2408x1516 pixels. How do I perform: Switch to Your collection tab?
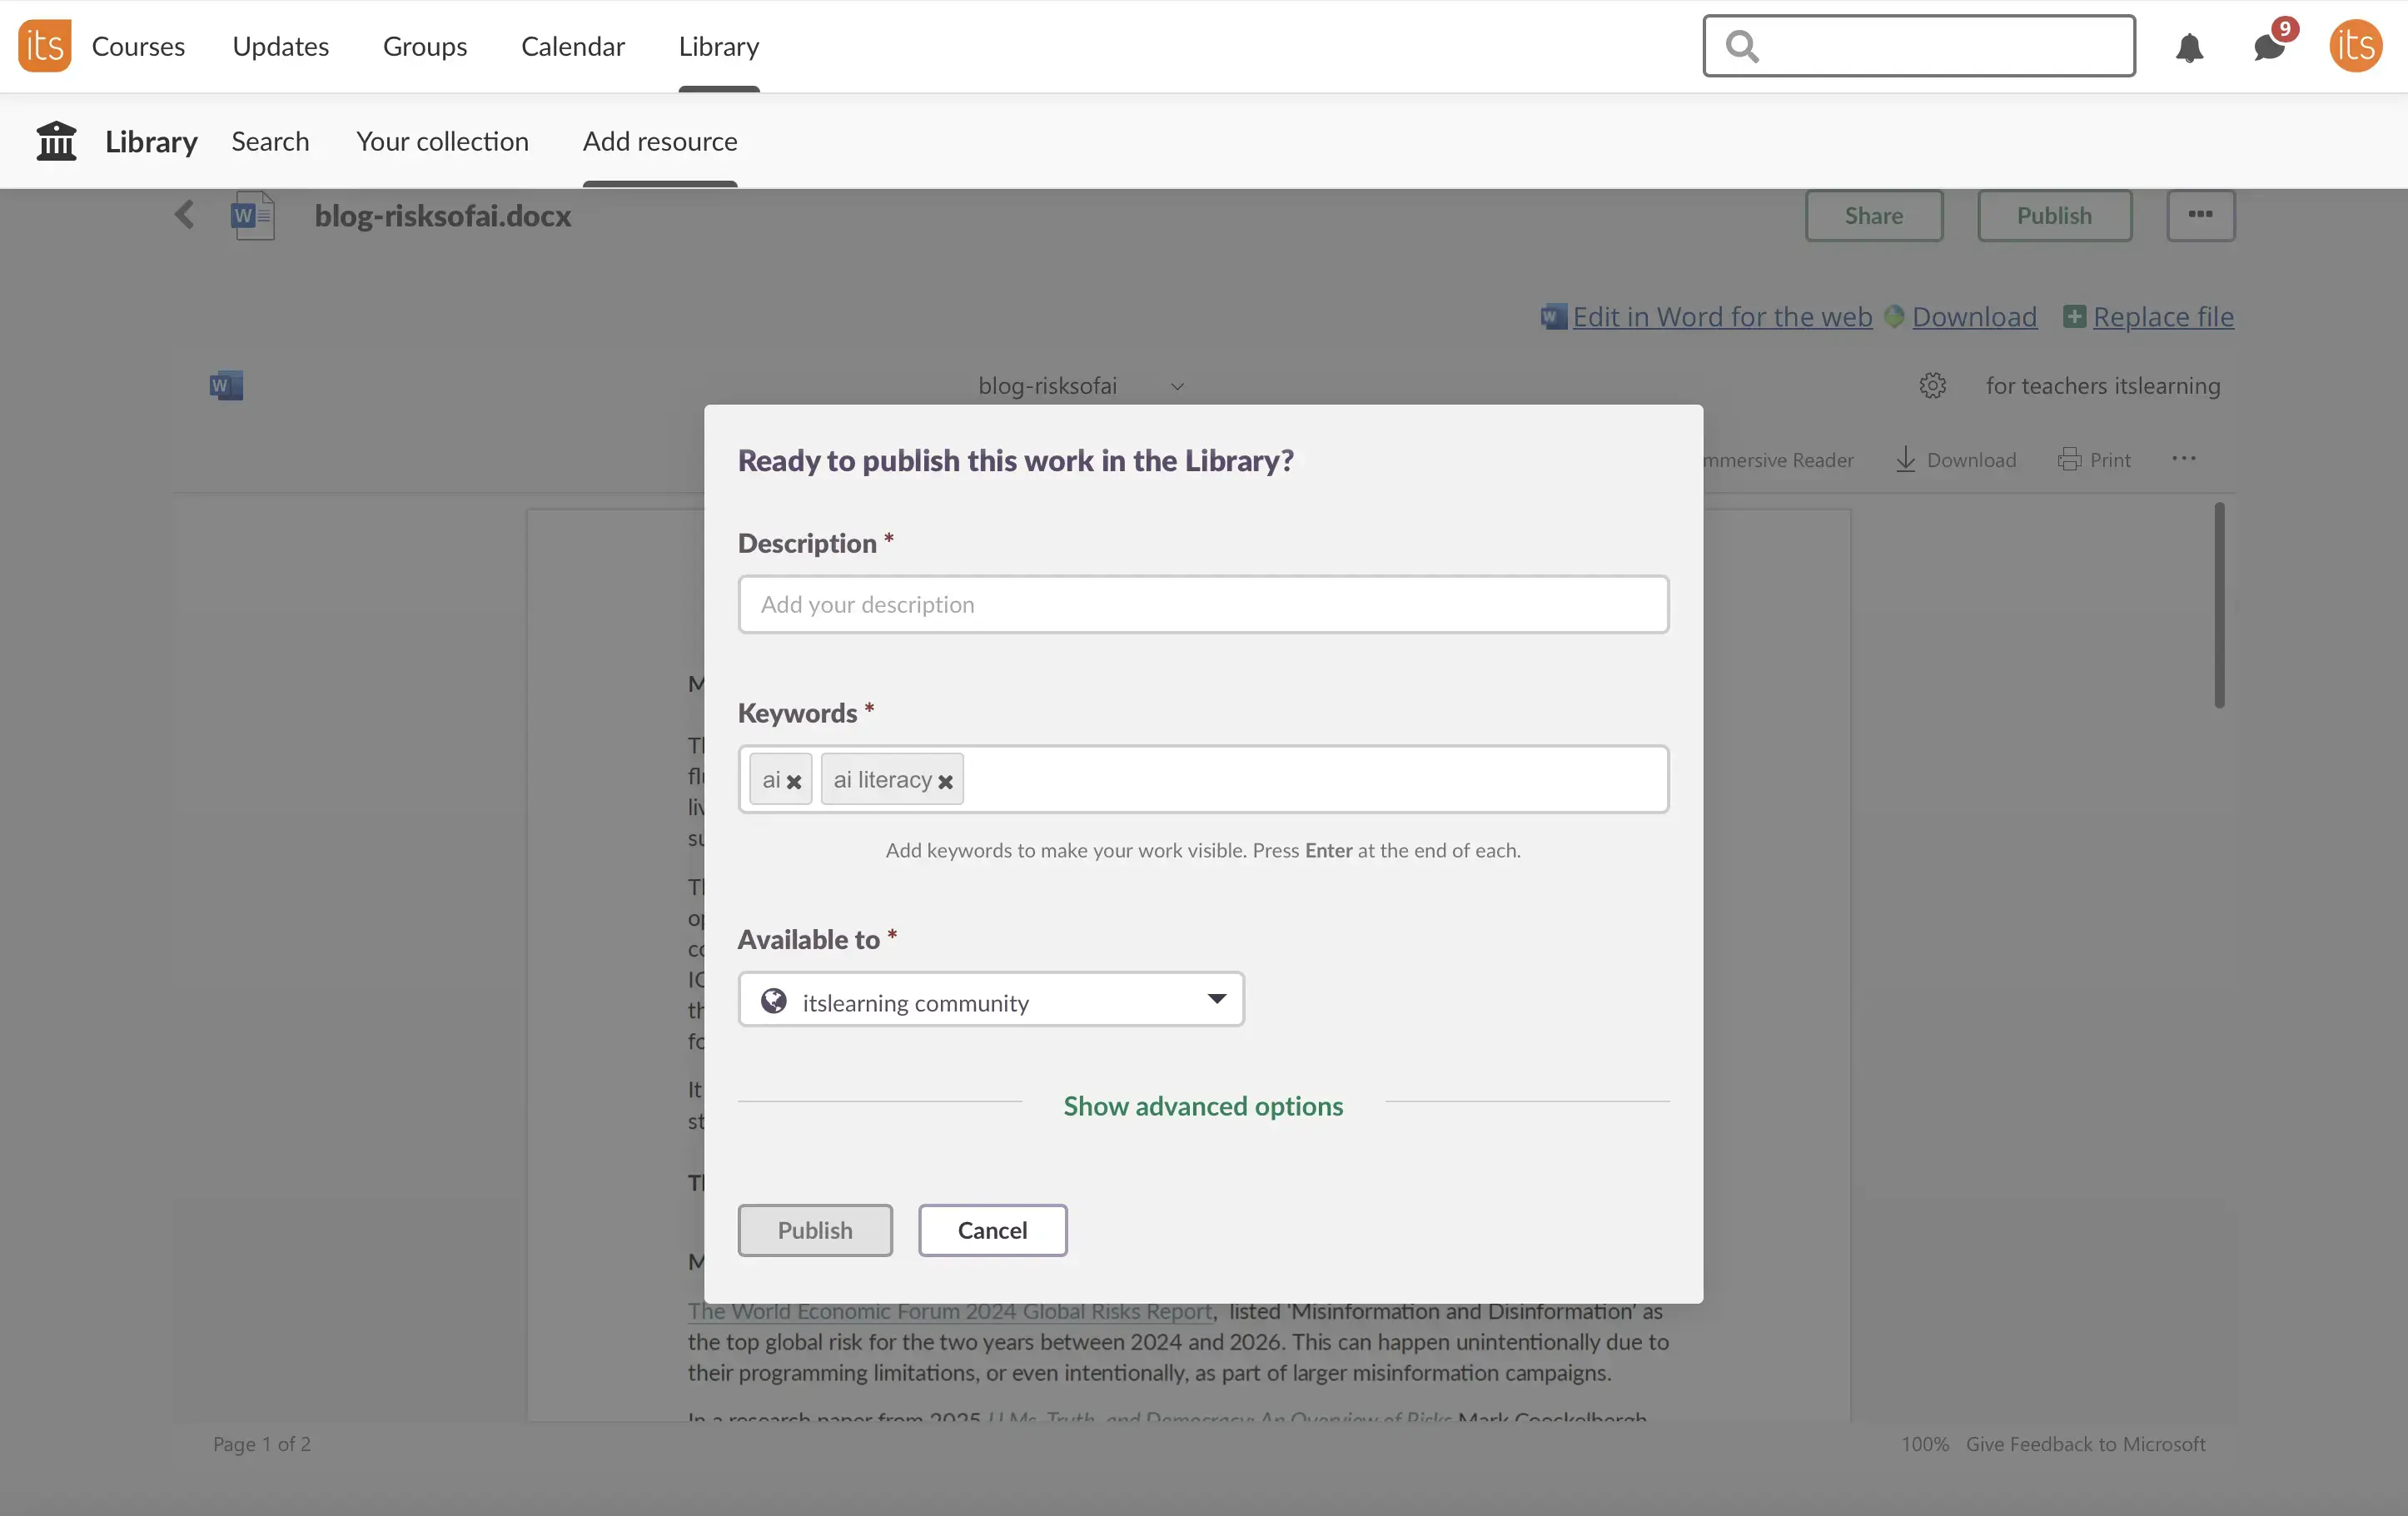[442, 141]
